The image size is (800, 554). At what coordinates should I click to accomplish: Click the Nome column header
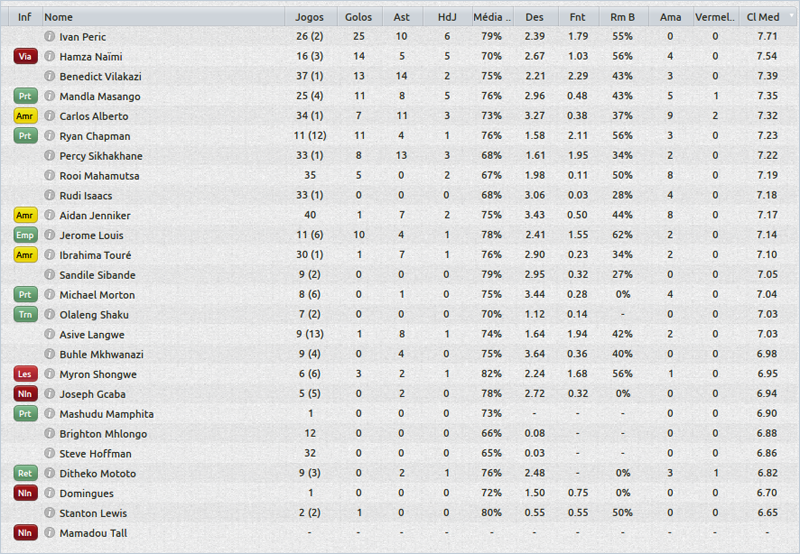point(59,17)
